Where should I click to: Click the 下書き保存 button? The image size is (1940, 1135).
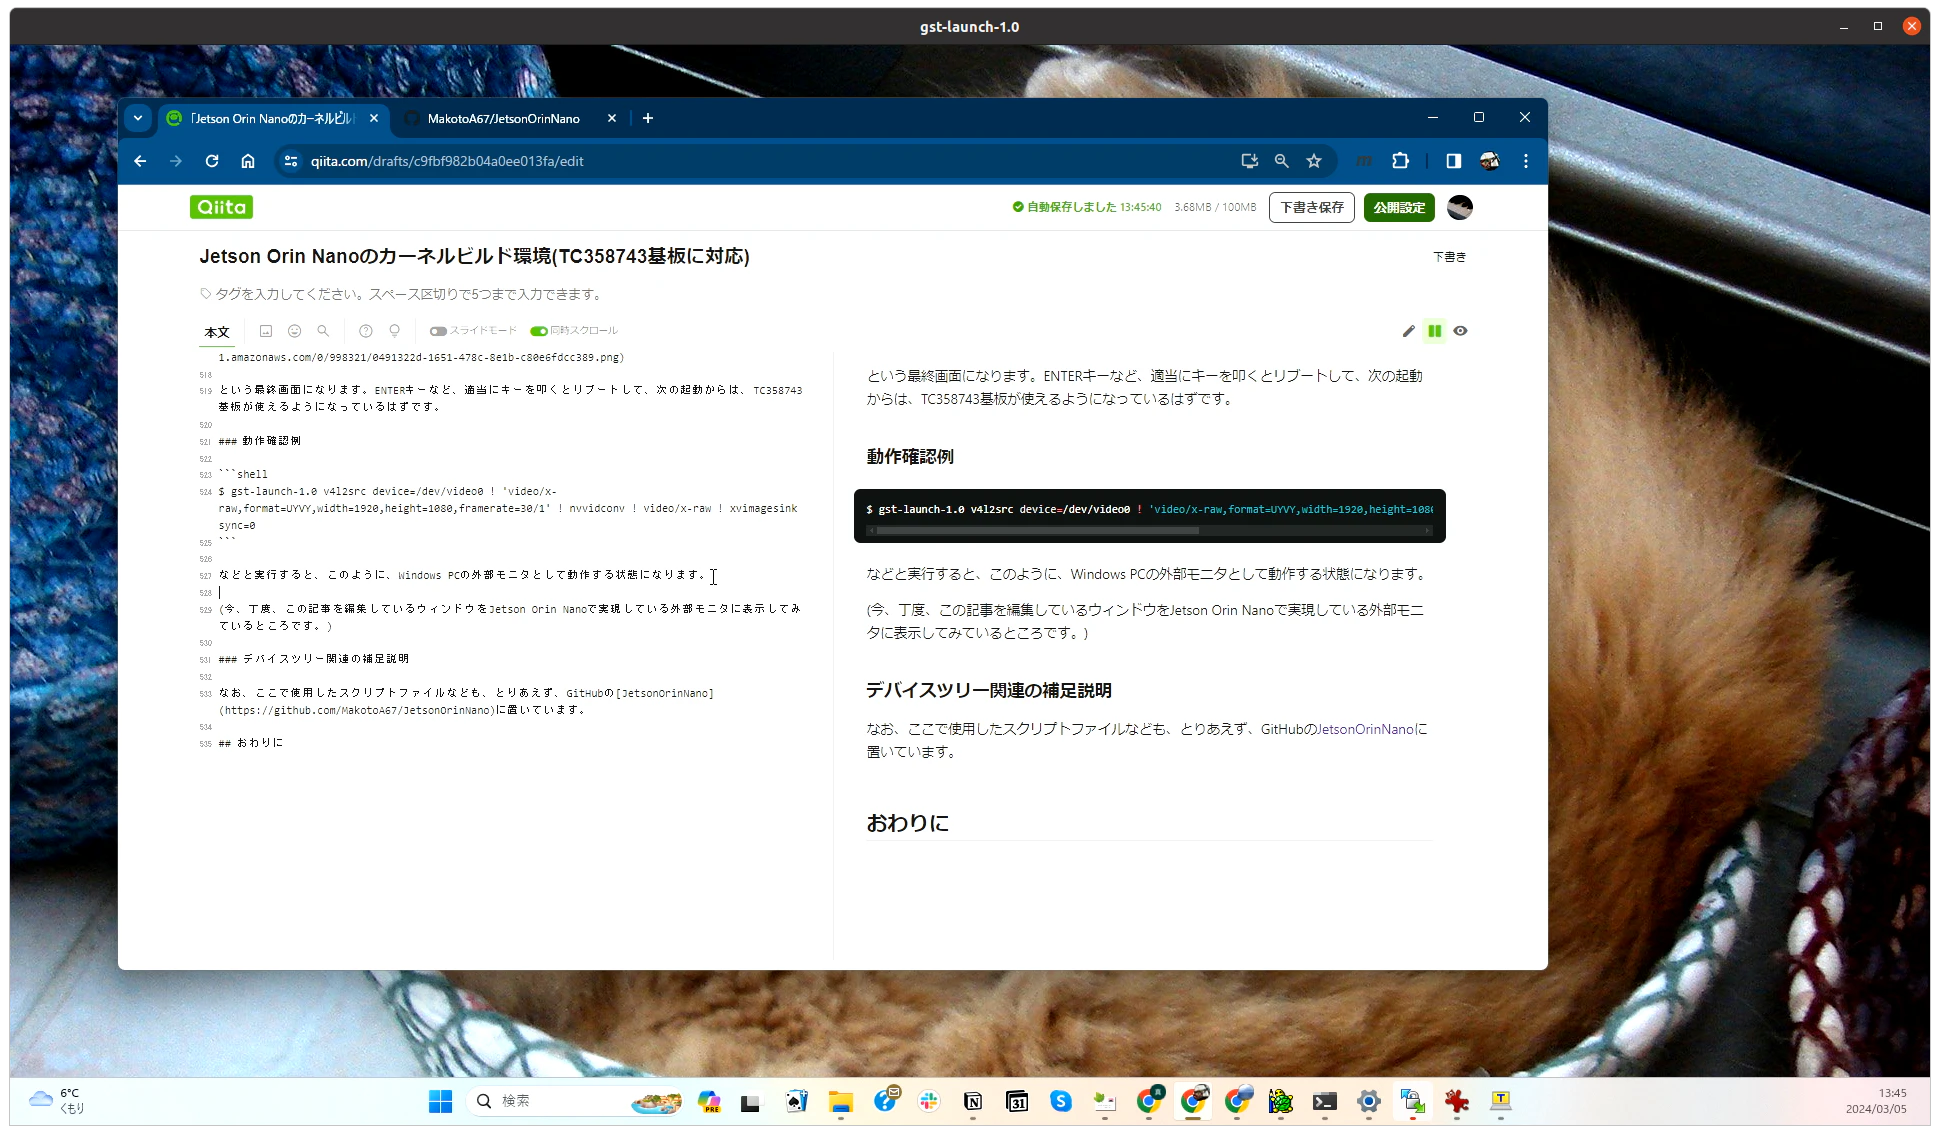coord(1311,207)
